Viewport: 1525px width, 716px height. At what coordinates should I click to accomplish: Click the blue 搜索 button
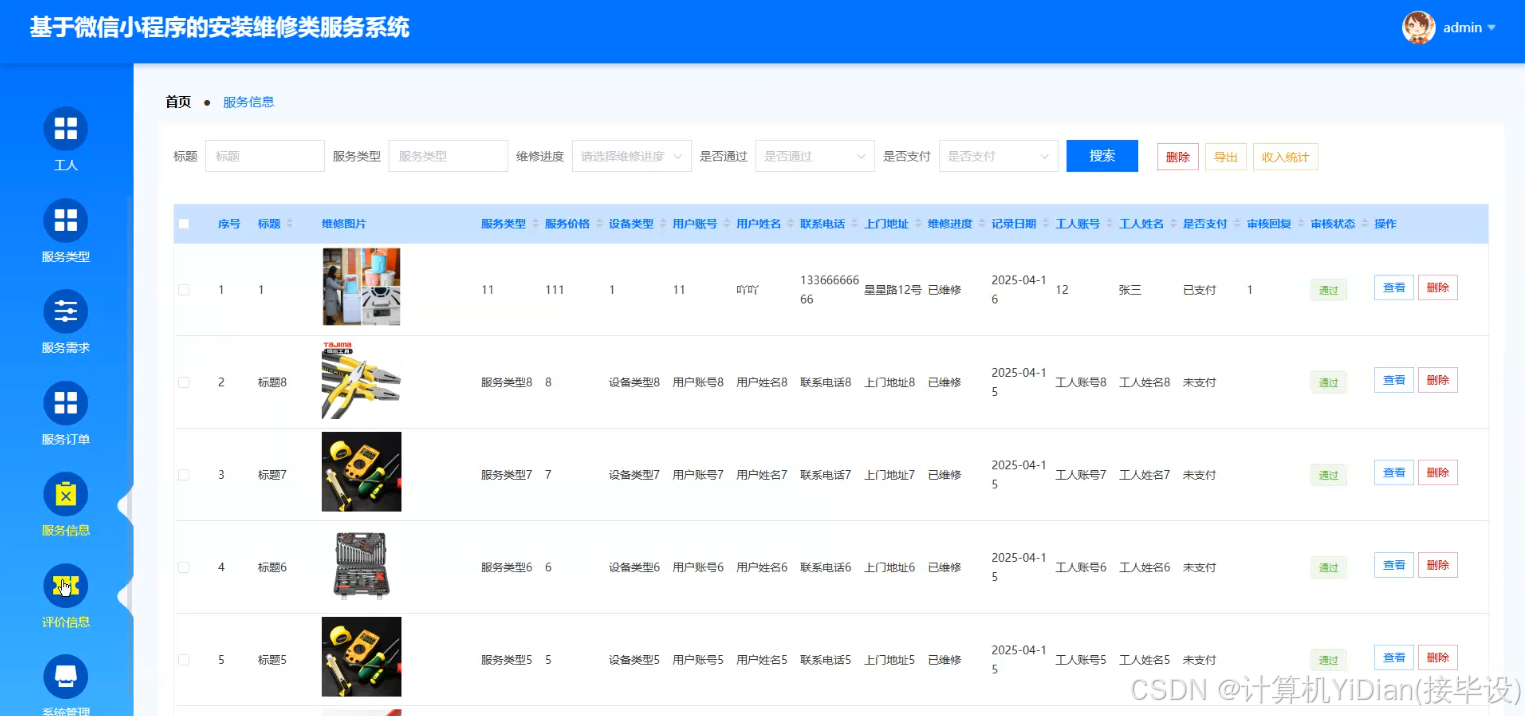[1102, 155]
